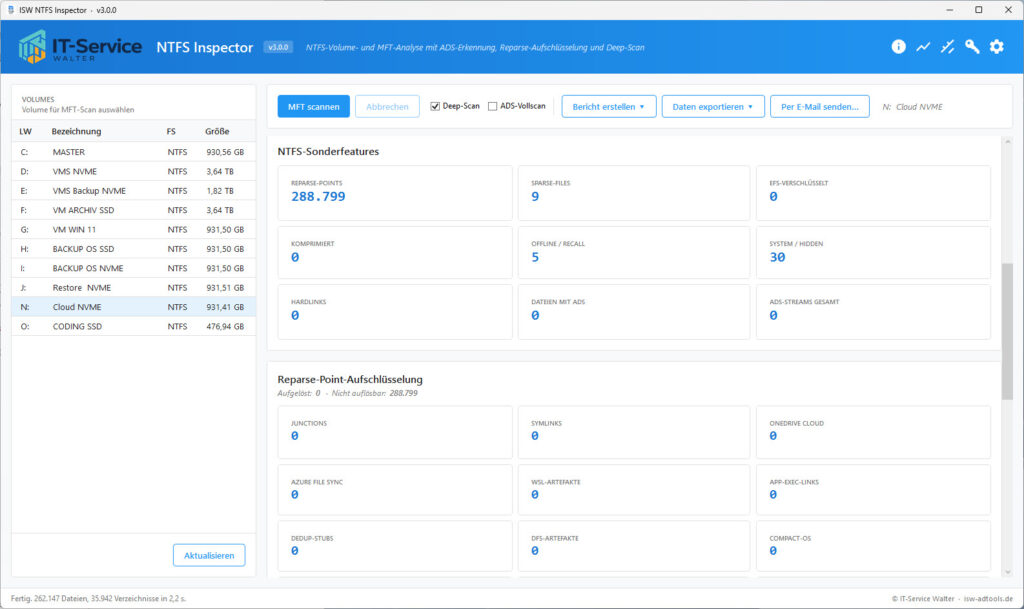The width and height of the screenshot is (1024, 609).
Task: Click the Junctions card
Action: point(395,432)
